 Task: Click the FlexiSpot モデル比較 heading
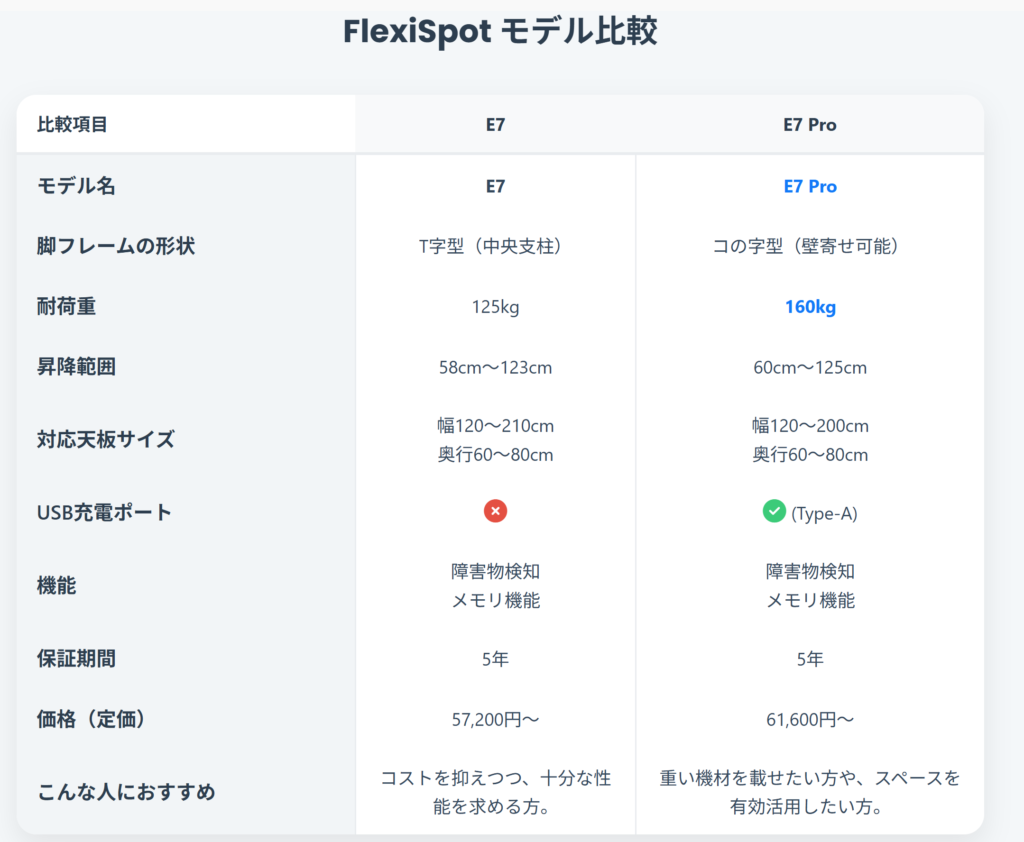click(500, 32)
